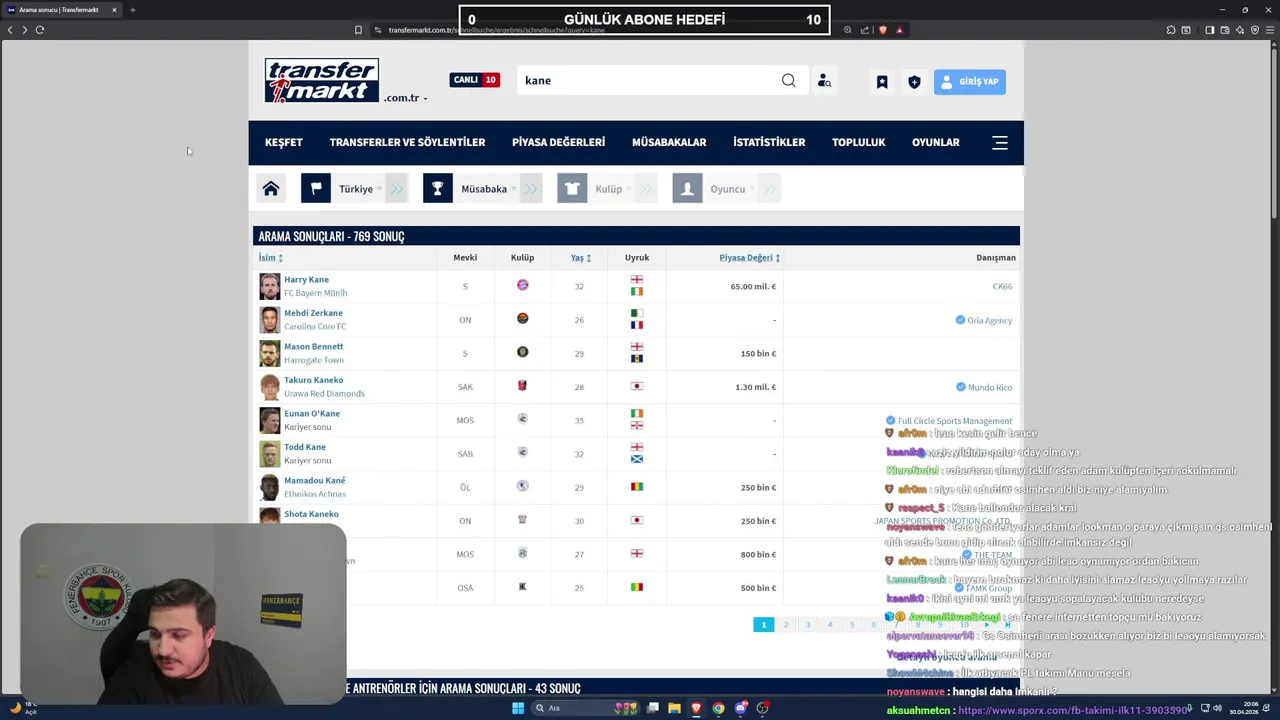Click the trophy icon next to Müsabaka
Screen dimensions: 1280x720
pyautogui.click(x=438, y=188)
